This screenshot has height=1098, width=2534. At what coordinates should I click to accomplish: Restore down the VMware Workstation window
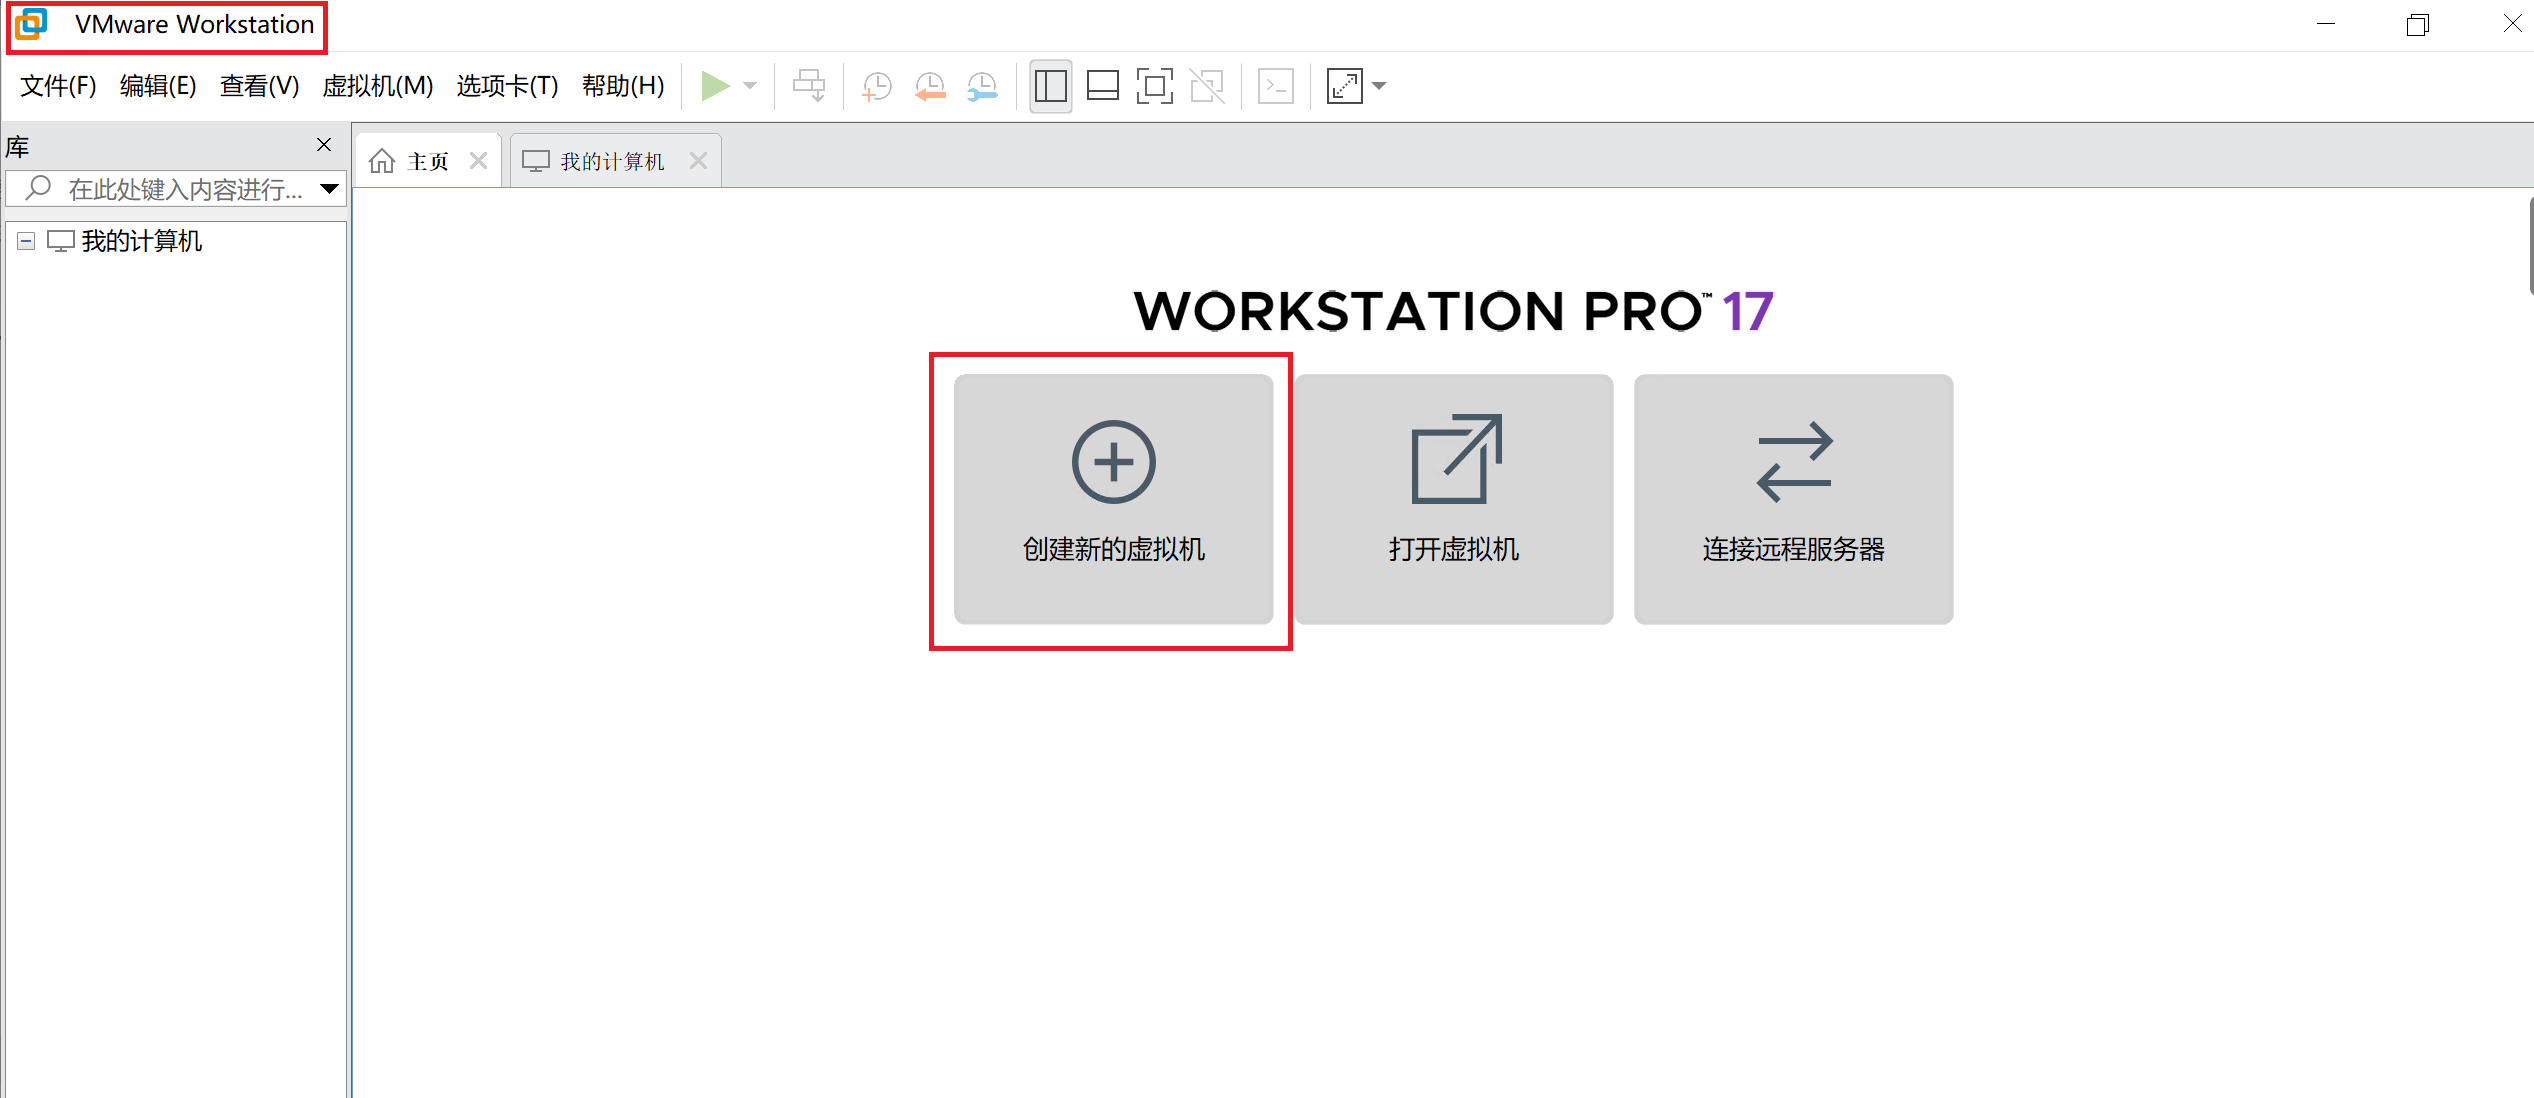coord(2418,24)
